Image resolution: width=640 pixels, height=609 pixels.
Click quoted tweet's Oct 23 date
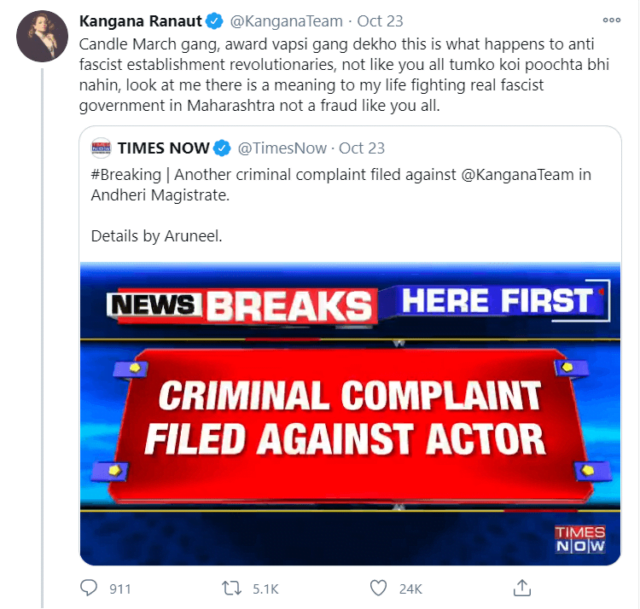point(362,148)
